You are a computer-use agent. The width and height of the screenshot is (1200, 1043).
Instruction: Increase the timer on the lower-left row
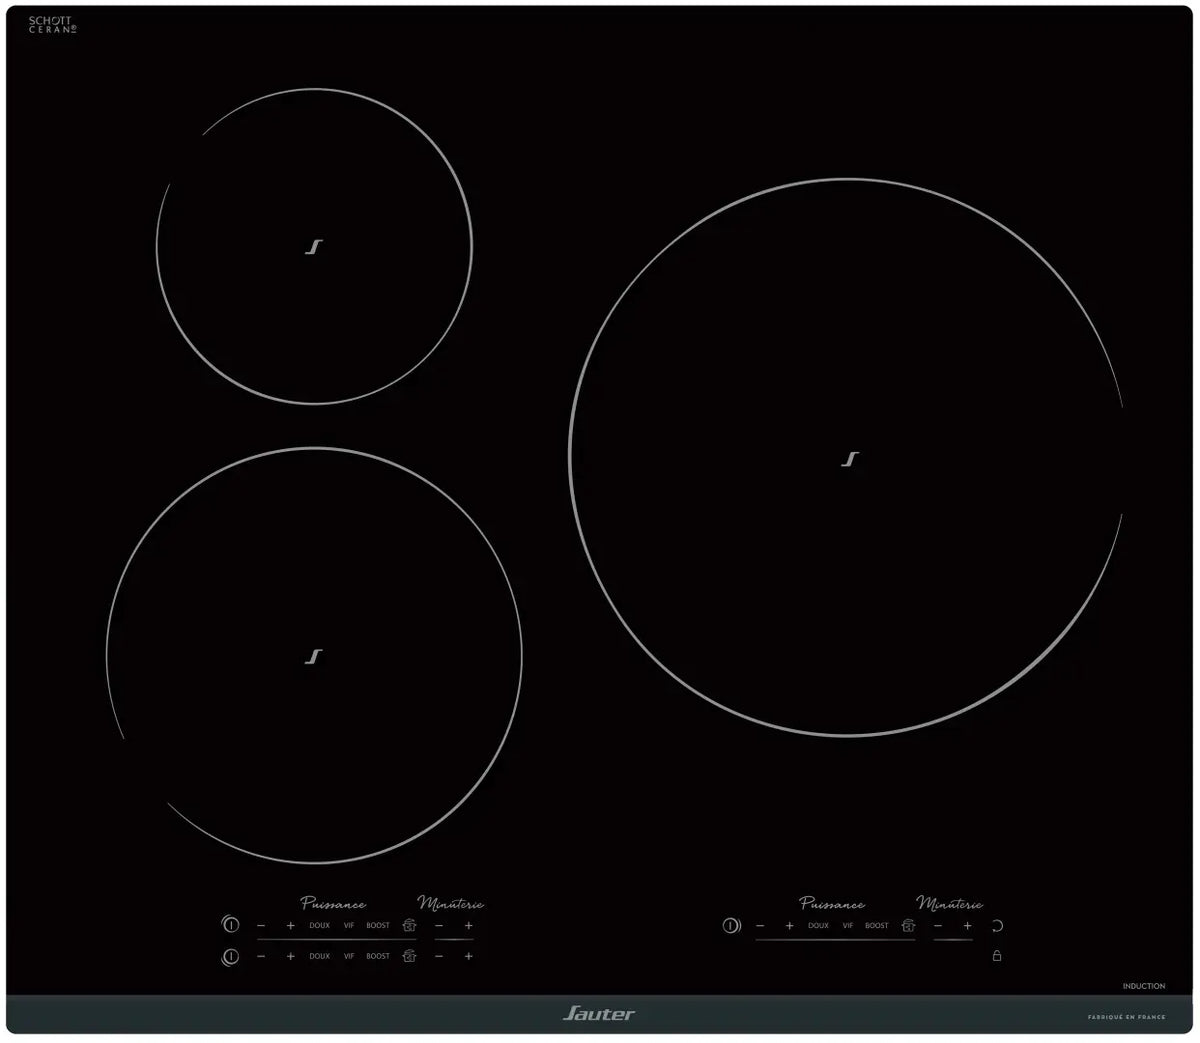coord(468,957)
